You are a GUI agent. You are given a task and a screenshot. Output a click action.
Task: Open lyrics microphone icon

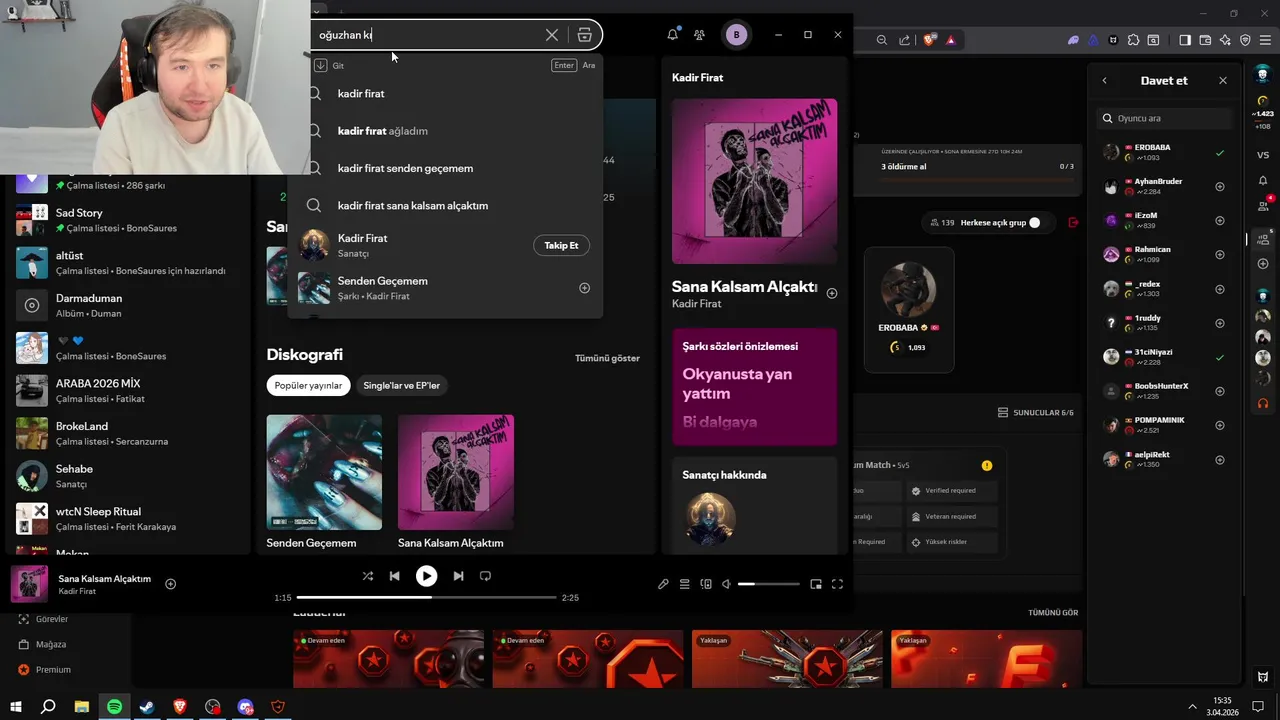(x=663, y=584)
